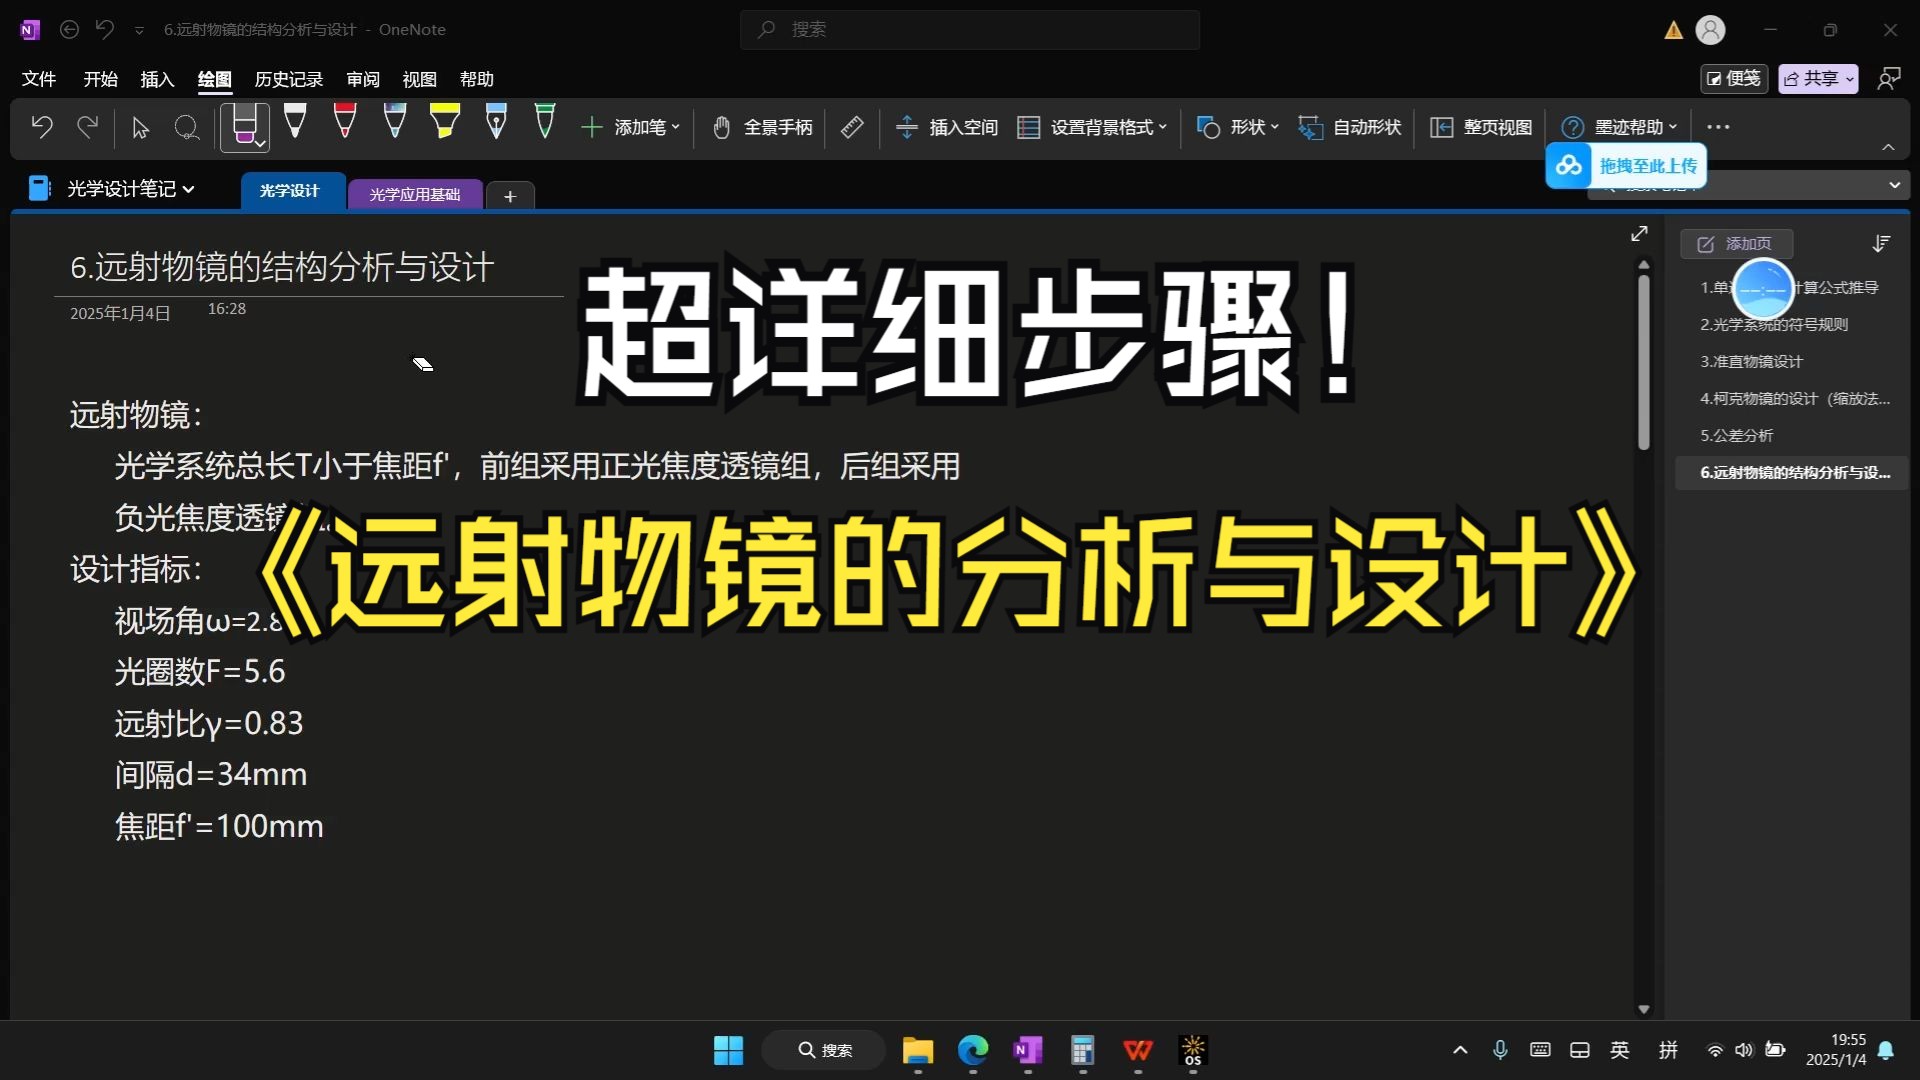Open the 历史记录 ribbon tab
The width and height of the screenshot is (1920, 1080).
(288, 79)
